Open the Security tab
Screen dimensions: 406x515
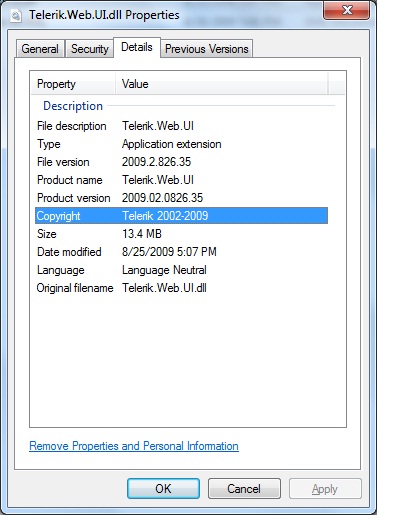(89, 49)
